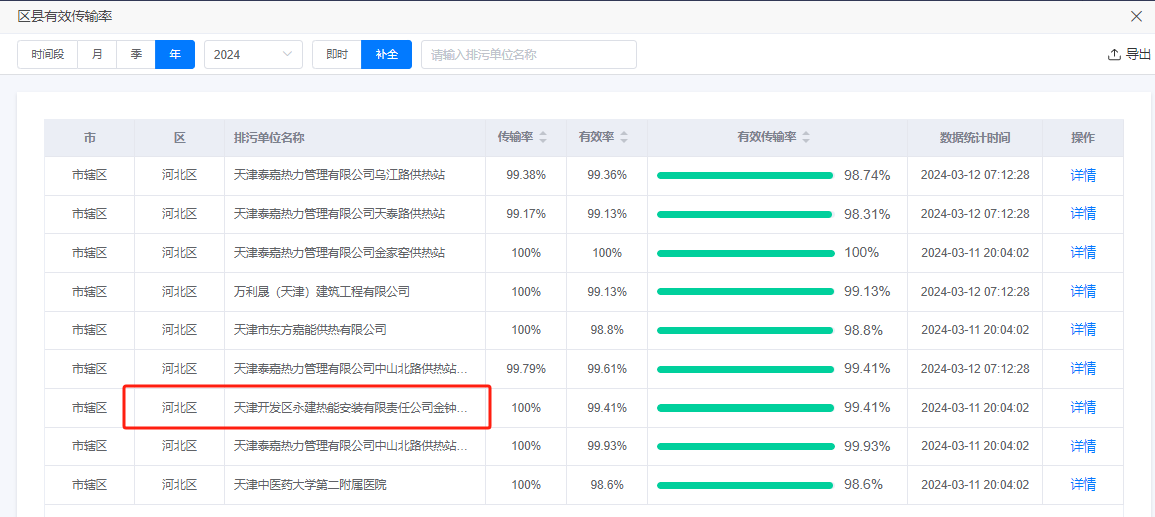Image resolution: width=1155 pixels, height=517 pixels.
Task: Open 详情 for 天津中医药大学第二附属医院
Action: (x=1083, y=485)
